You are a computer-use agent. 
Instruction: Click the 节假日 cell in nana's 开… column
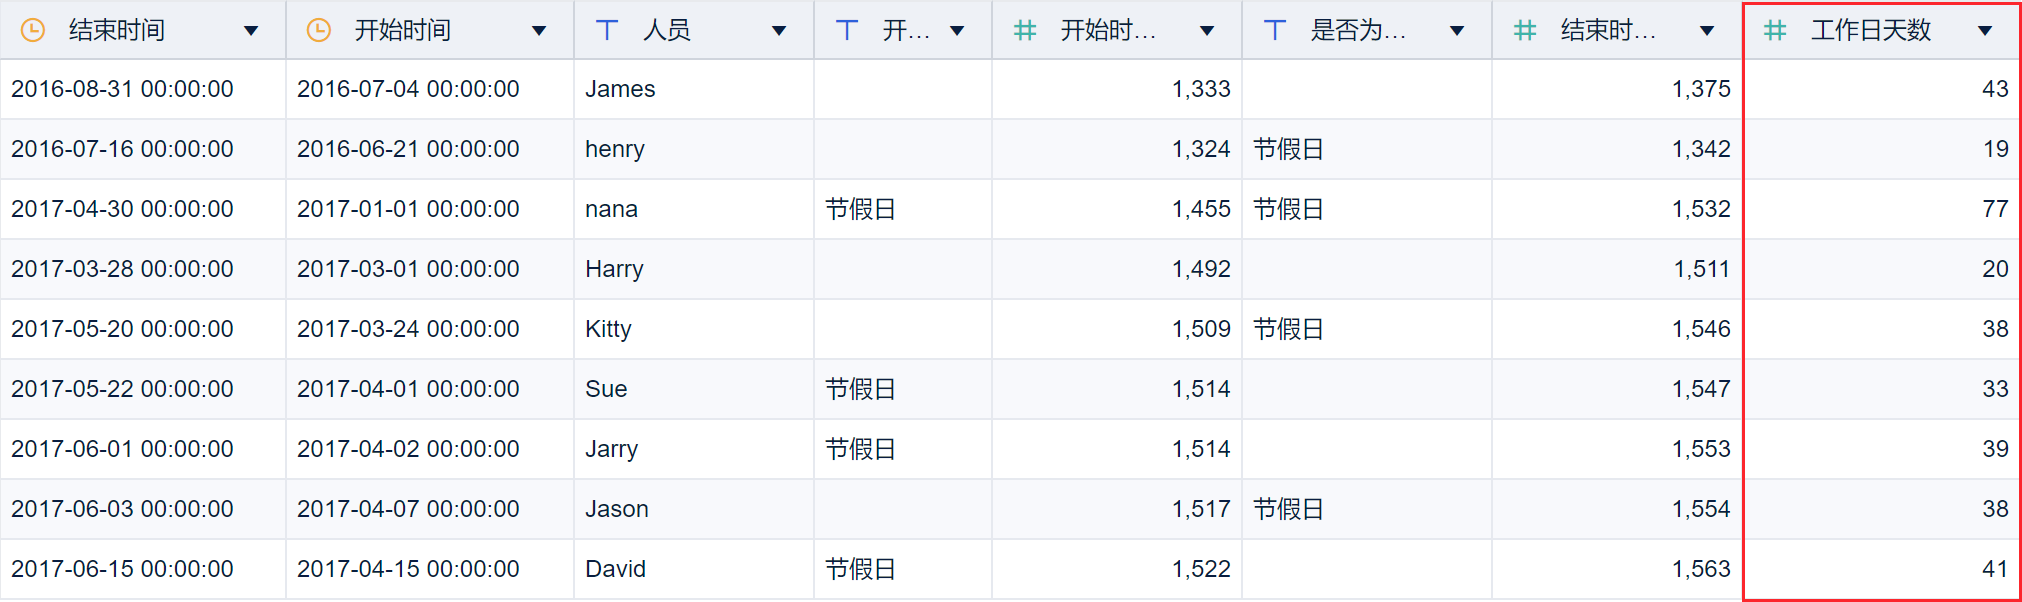click(860, 209)
